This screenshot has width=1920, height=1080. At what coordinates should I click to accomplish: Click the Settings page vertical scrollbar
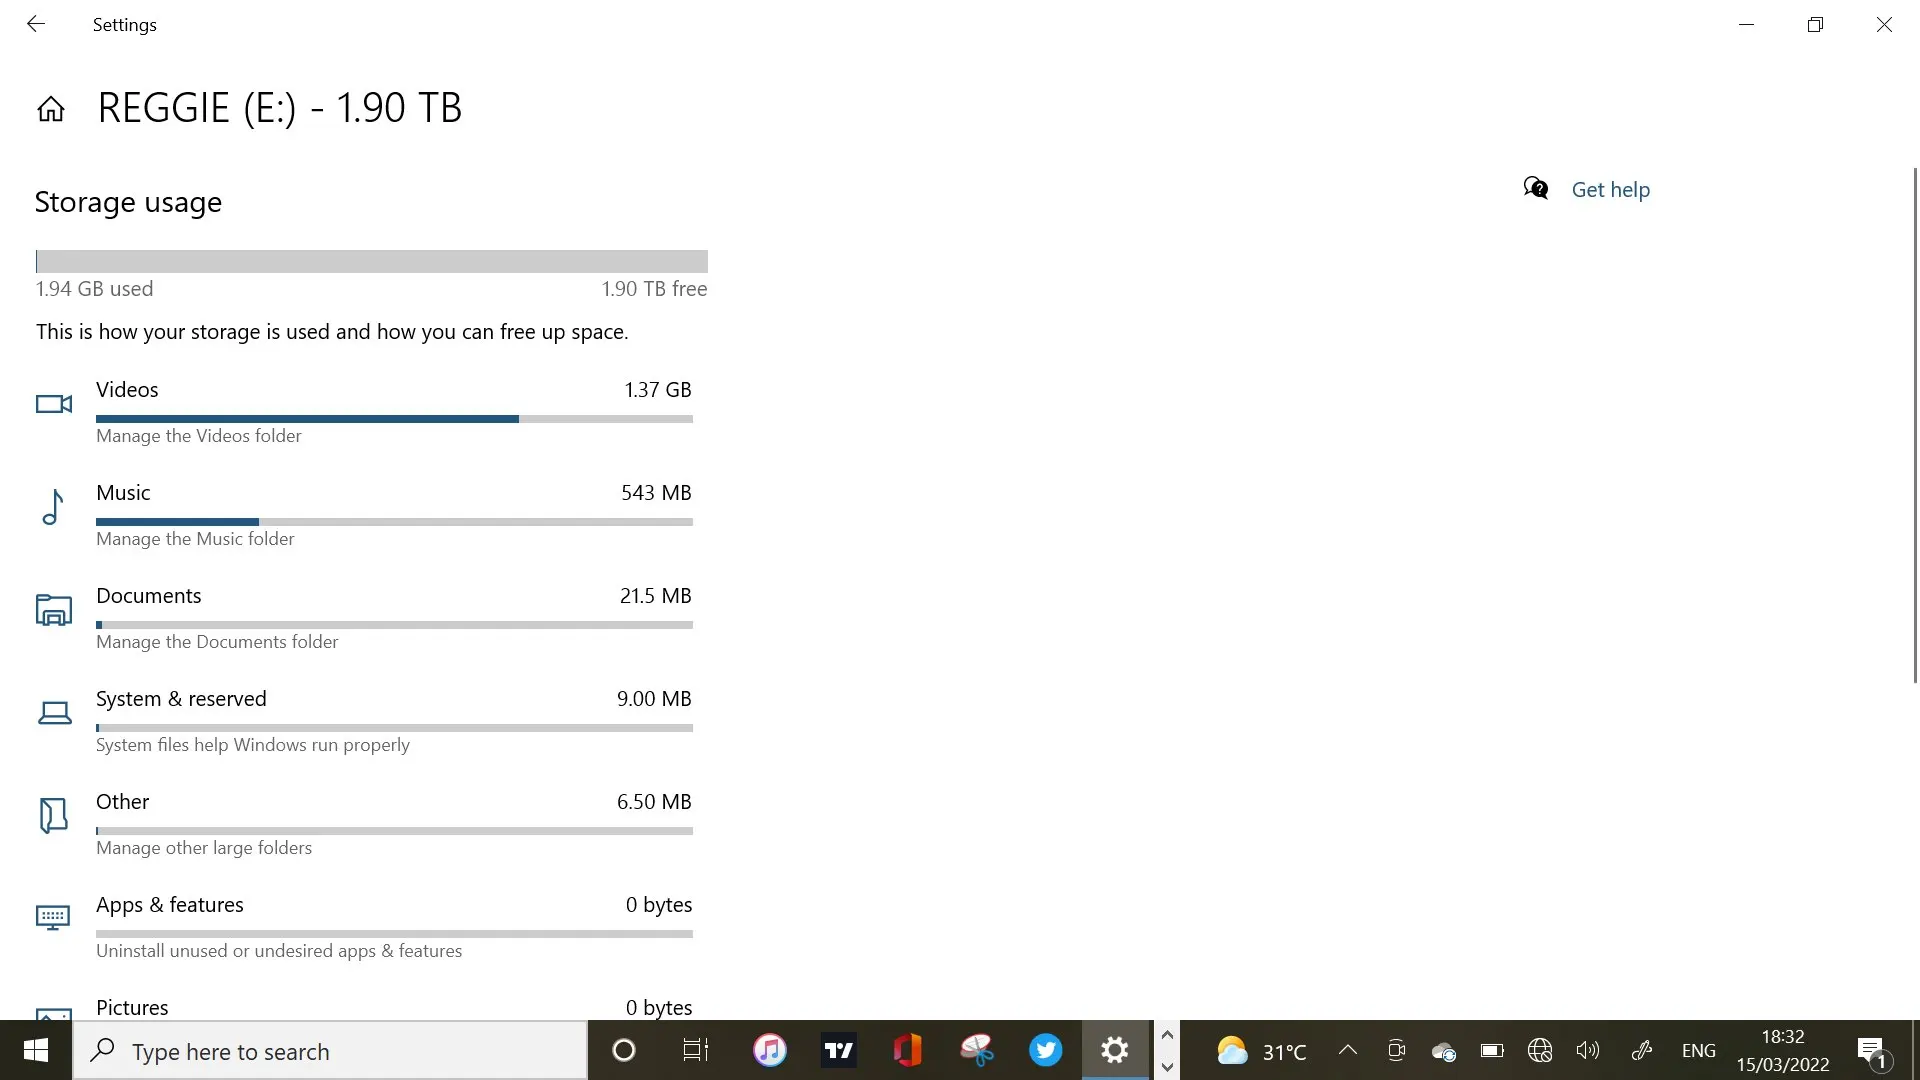coord(1914,425)
